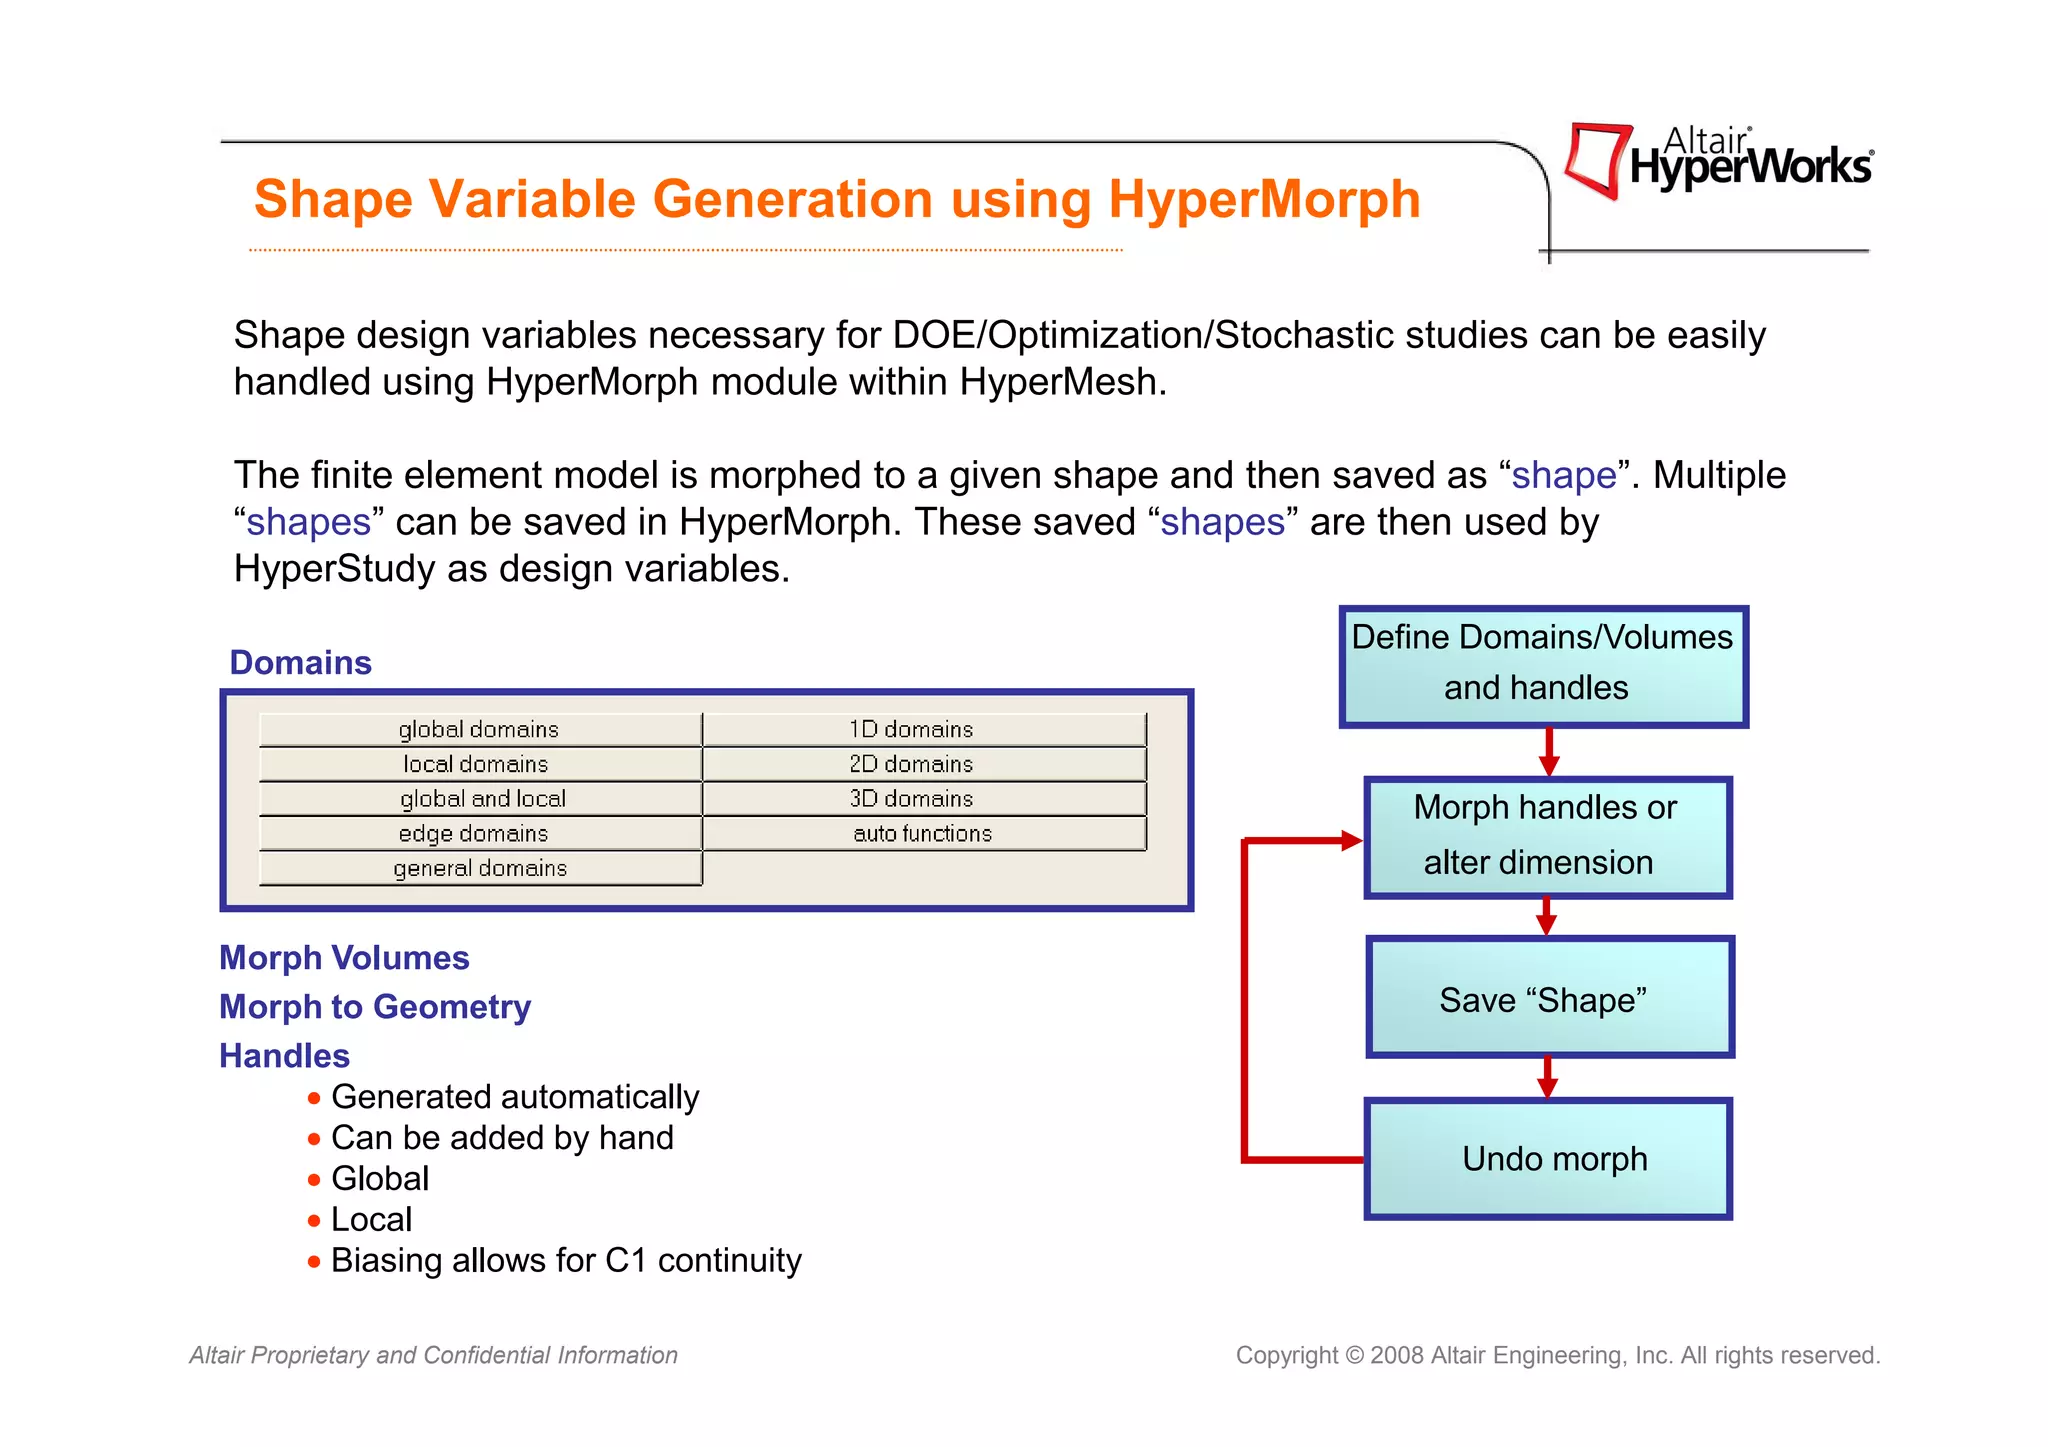2048x1447 pixels.
Task: Click the slide title Shape Variable Generation
Action: 837,199
